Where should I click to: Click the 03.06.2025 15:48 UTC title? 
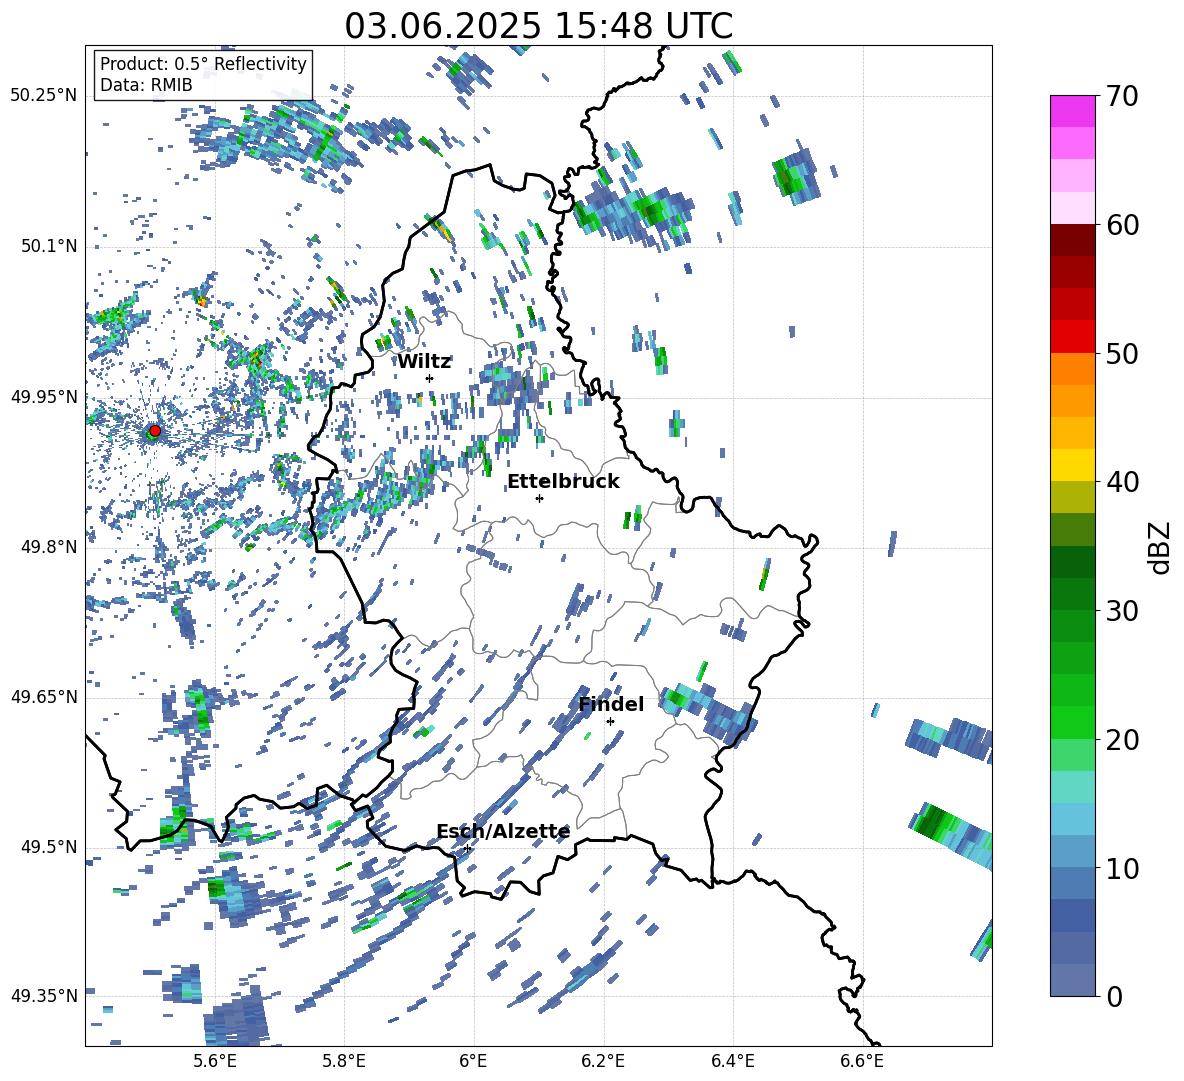coord(538,26)
